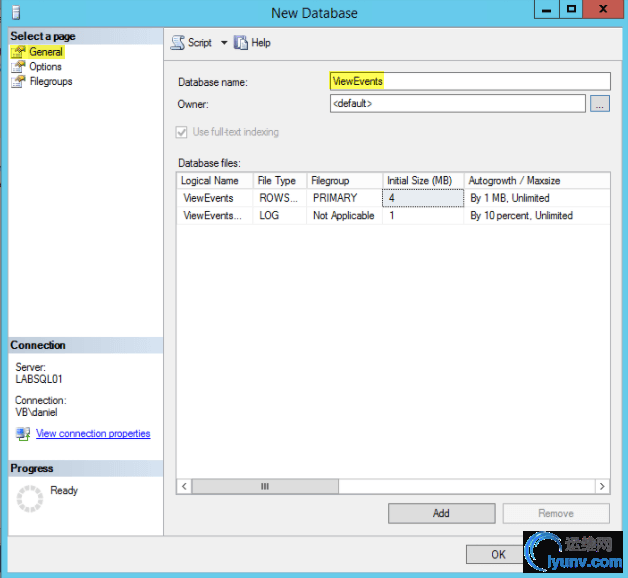Close the New Database dialog
Screen dimensions: 628x578
pos(603,10)
